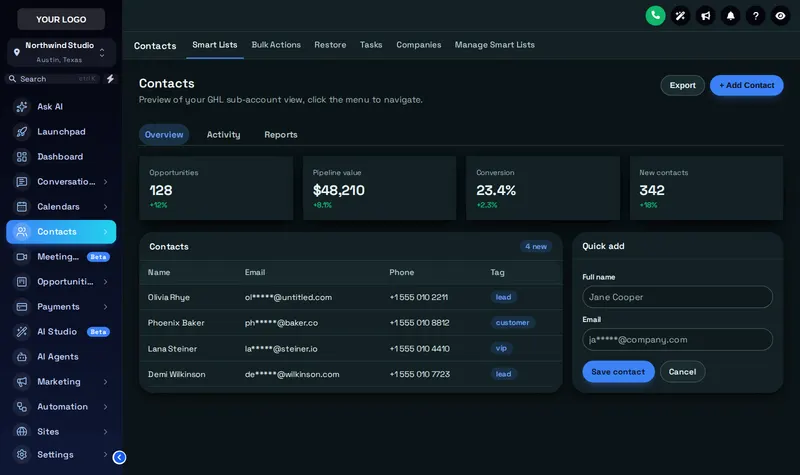The height and width of the screenshot is (475, 800).
Task: Click the Payments card icon
Action: 21,307
